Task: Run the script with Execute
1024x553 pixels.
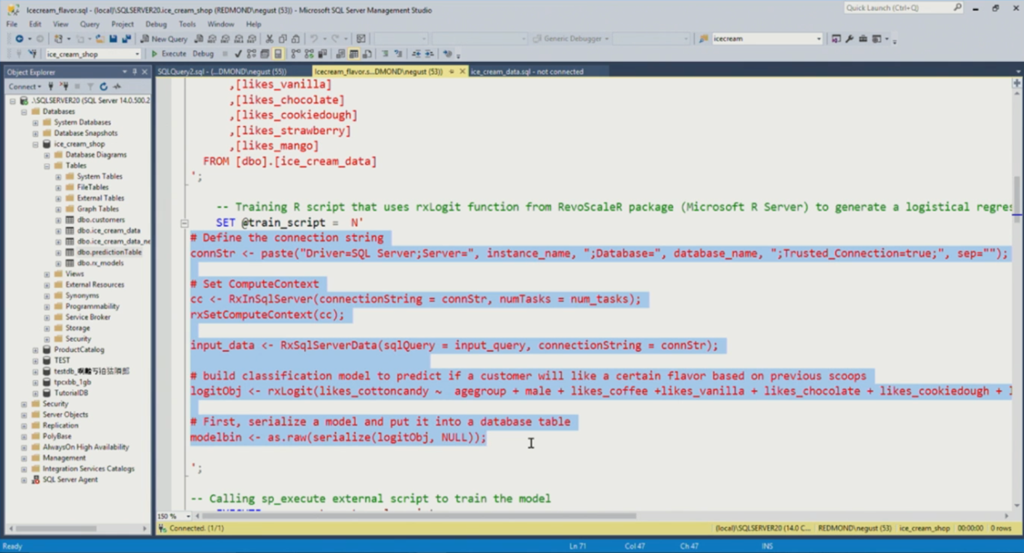Action: coord(169,54)
